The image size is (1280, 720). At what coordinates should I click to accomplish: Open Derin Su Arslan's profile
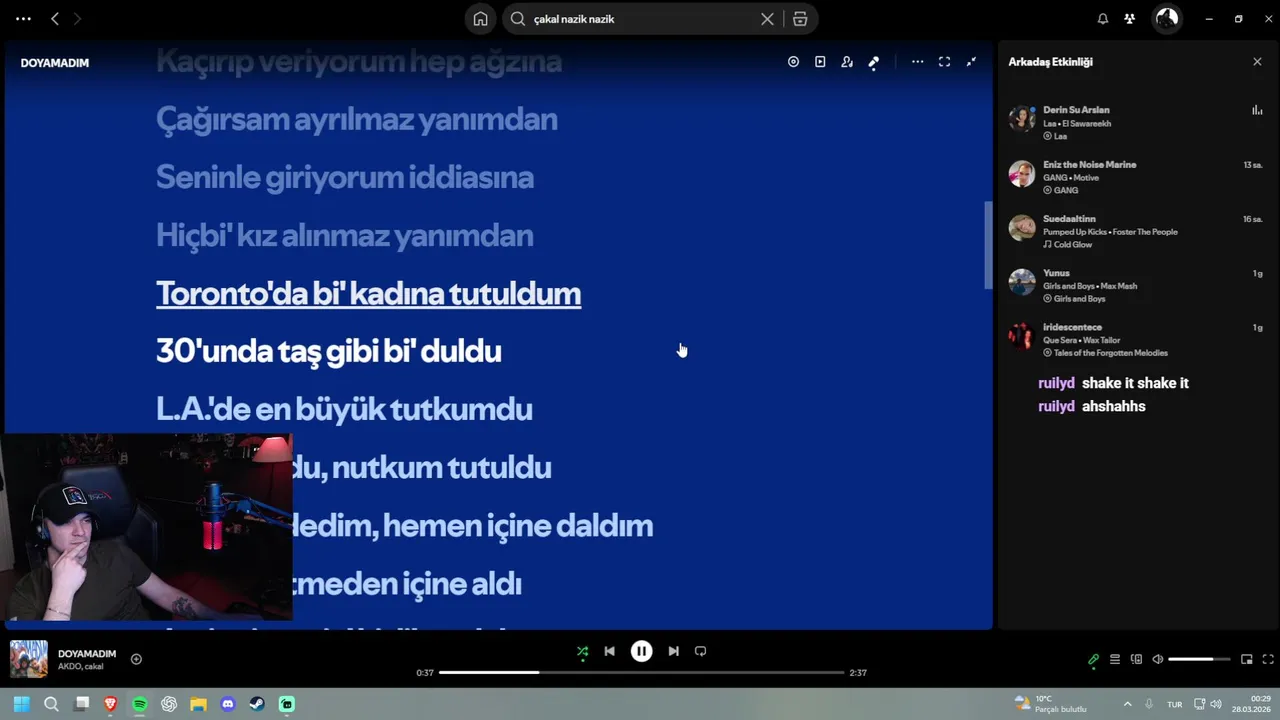click(1076, 110)
